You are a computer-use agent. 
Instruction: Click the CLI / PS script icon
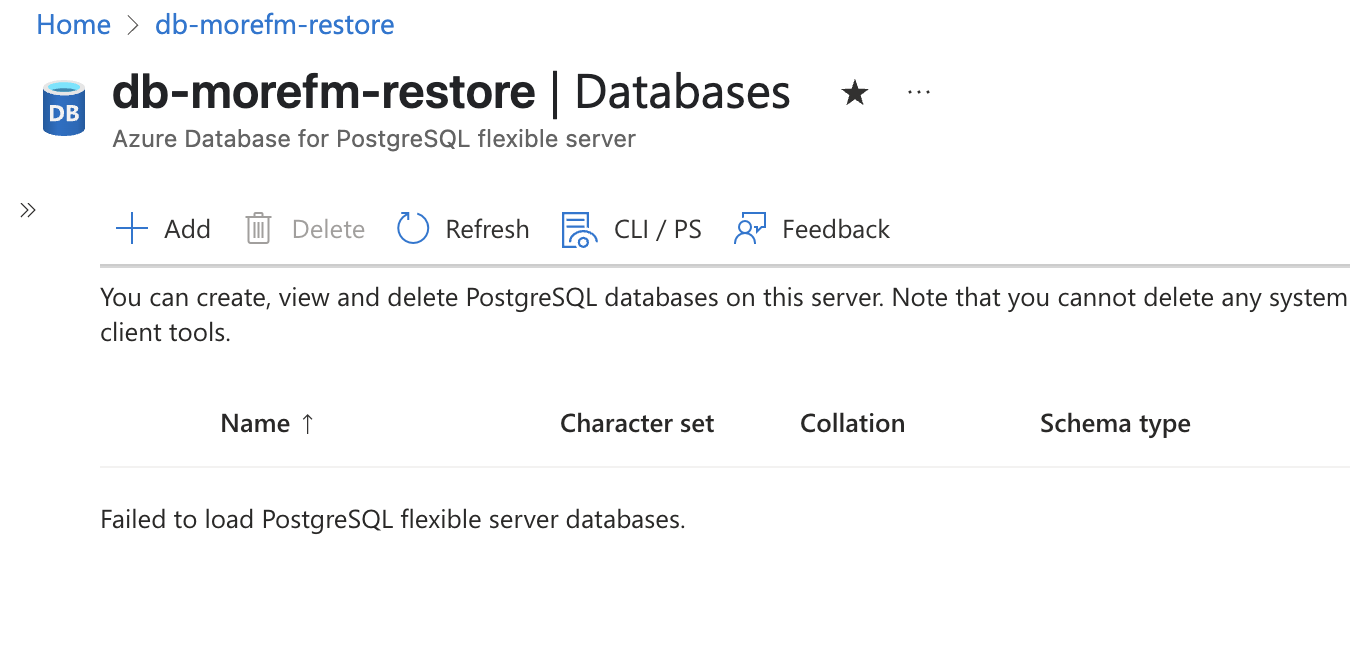pos(577,229)
